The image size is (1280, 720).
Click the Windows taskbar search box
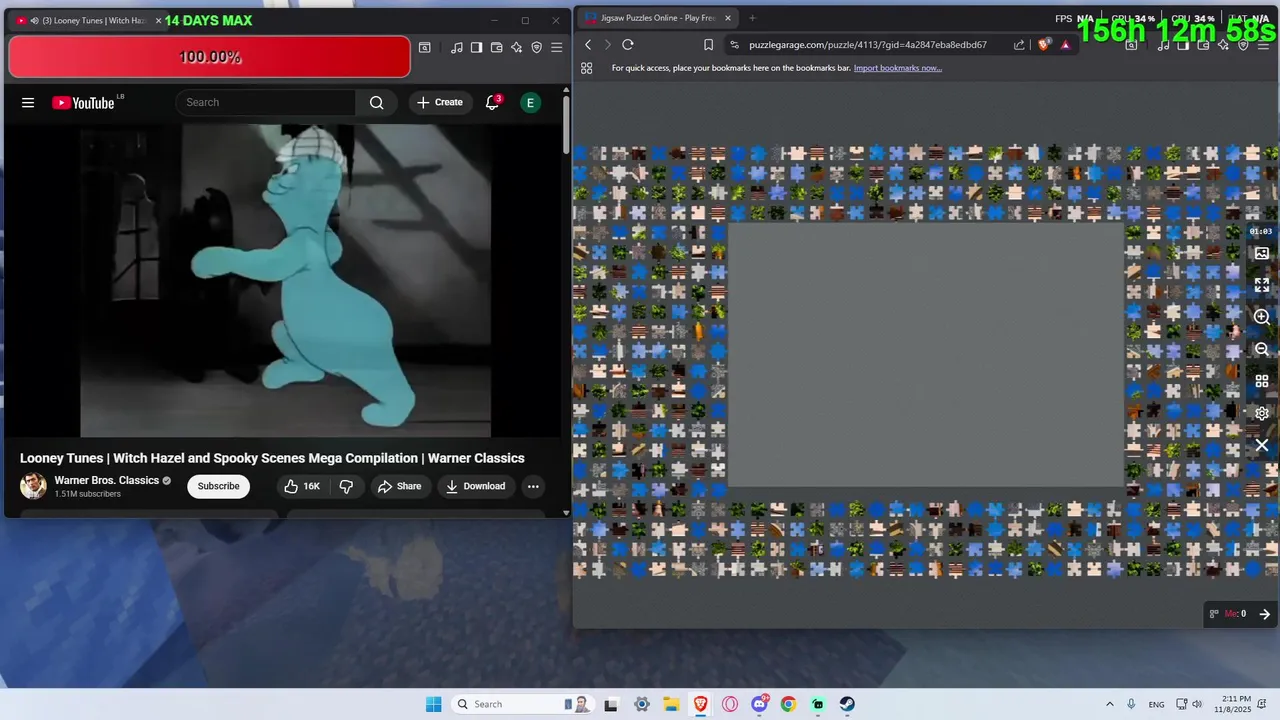pos(523,704)
